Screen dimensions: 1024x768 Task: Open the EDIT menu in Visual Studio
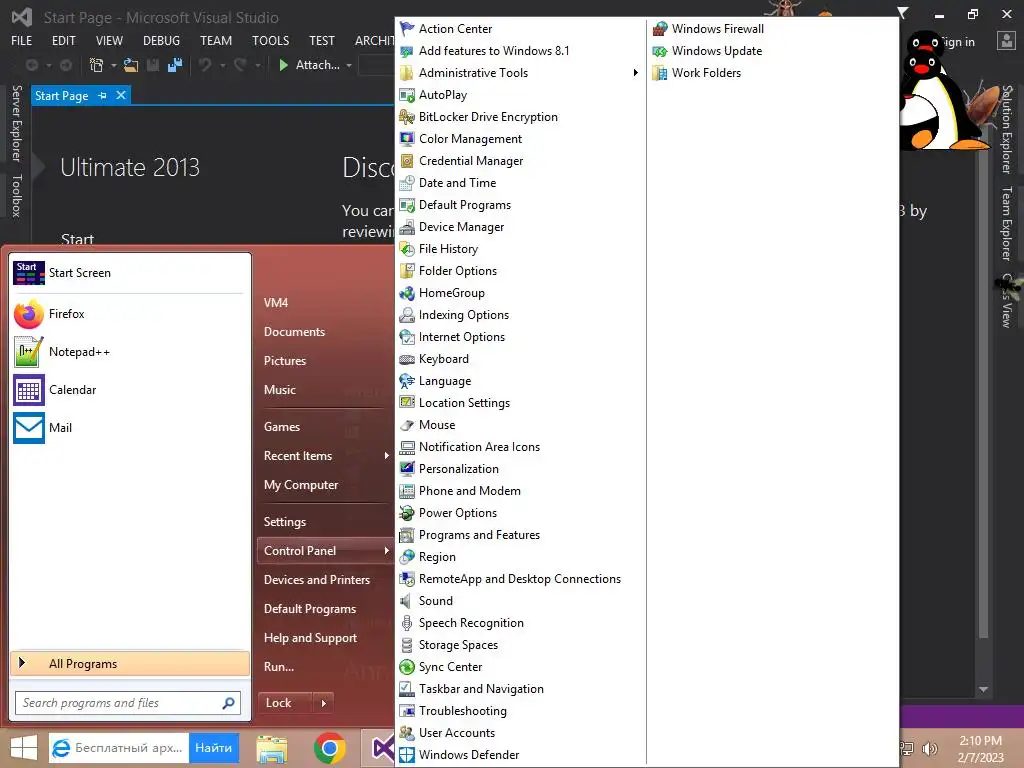coord(63,40)
